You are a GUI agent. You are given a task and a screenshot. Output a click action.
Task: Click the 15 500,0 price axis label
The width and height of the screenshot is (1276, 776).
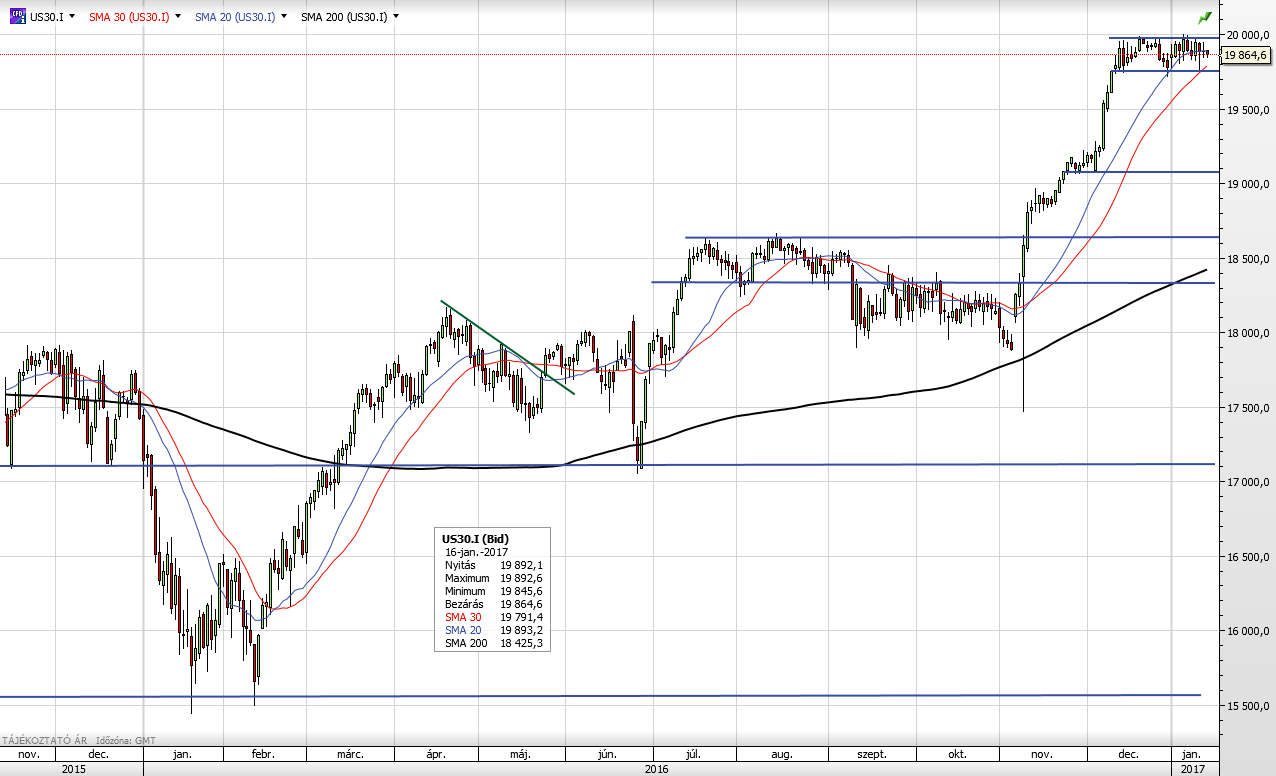pos(1247,706)
